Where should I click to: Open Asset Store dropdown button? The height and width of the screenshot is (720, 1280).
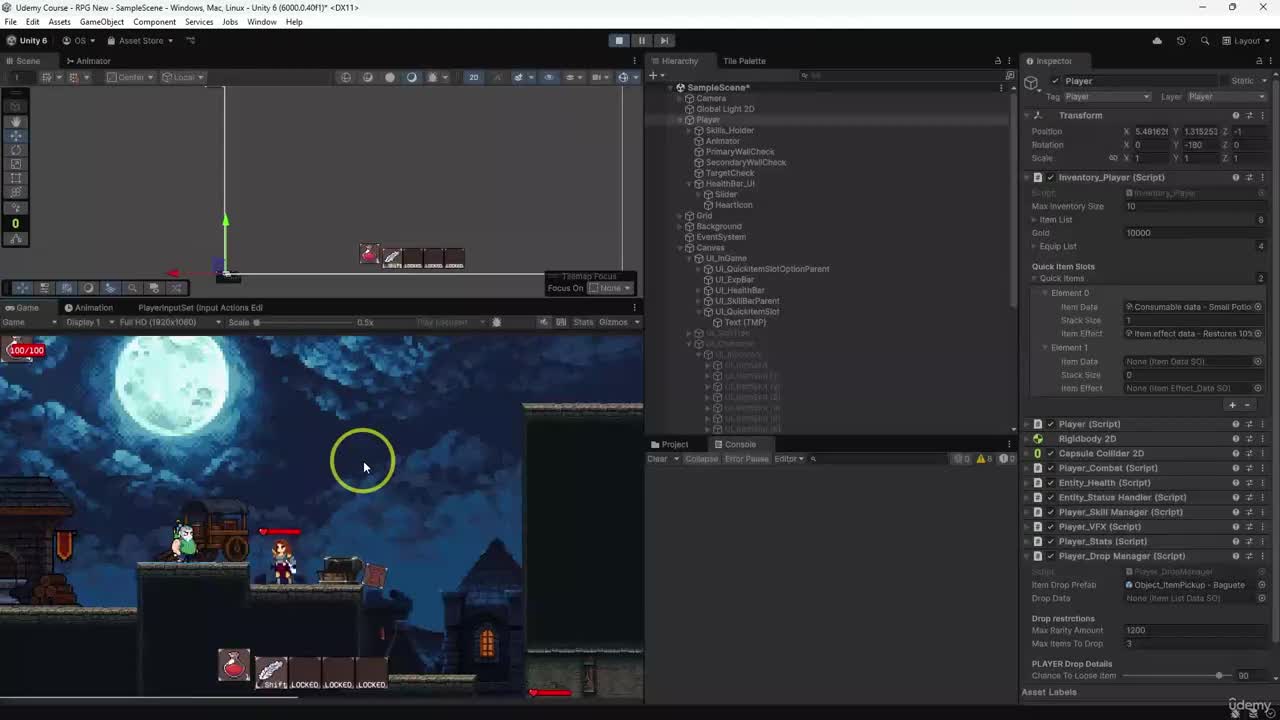[140, 41]
